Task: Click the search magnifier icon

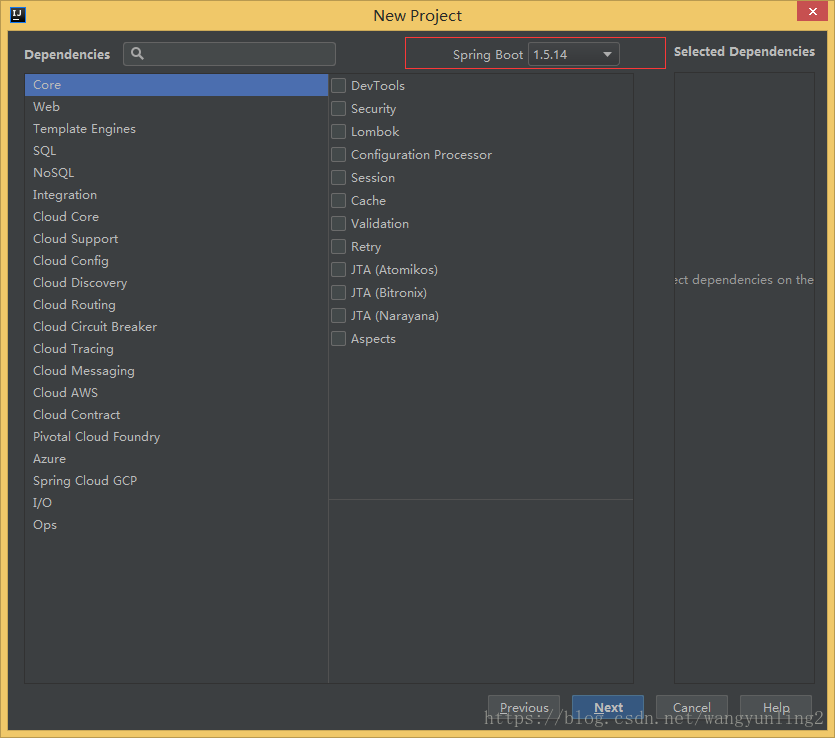Action: click(137, 53)
